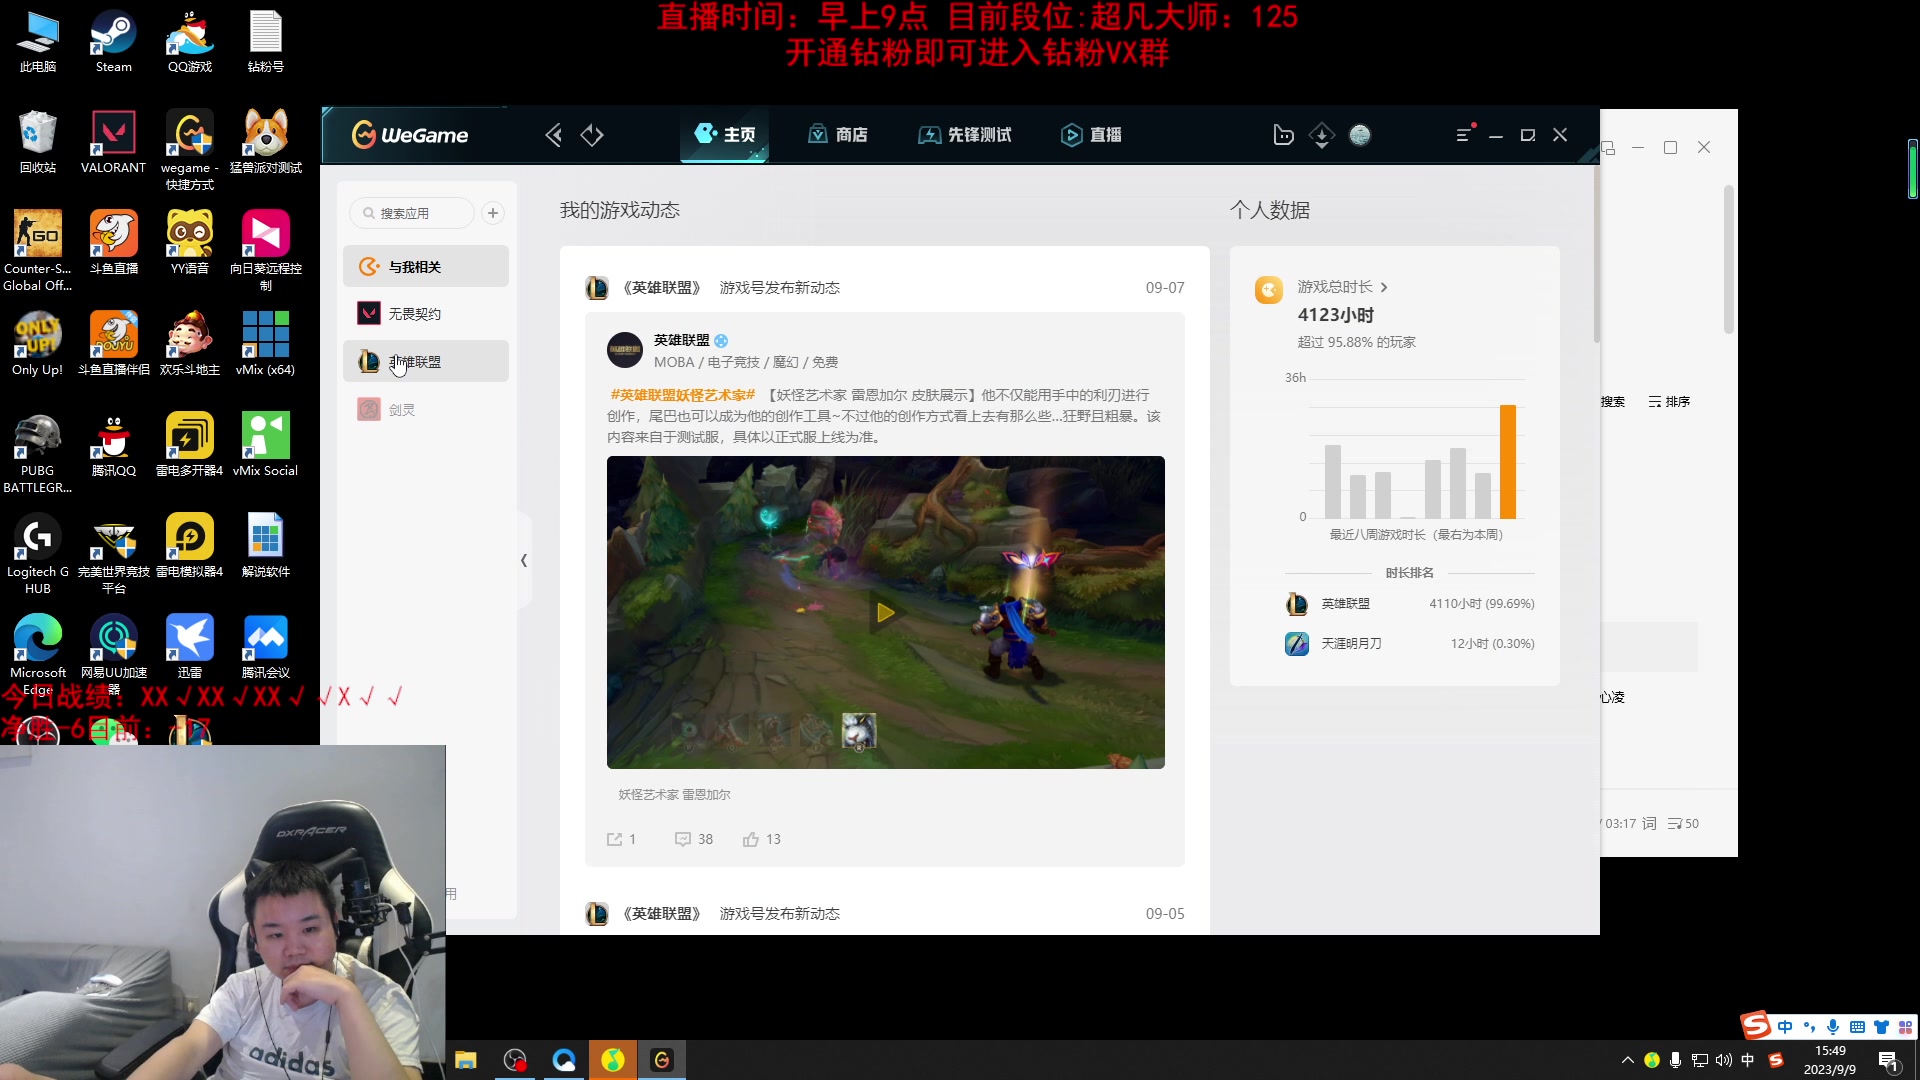Open the 钻粉号 text file on desktop
1920x1080 pixels.
coord(266,42)
